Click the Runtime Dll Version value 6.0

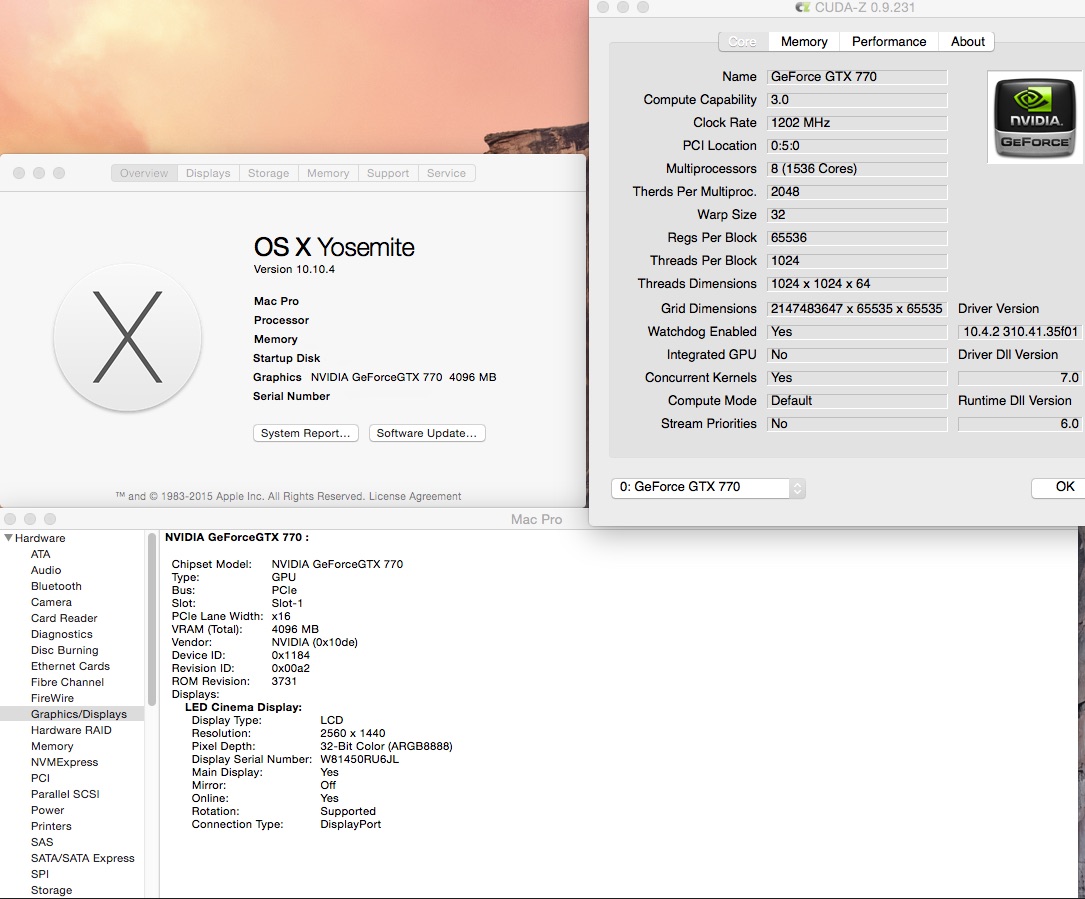pos(1020,424)
